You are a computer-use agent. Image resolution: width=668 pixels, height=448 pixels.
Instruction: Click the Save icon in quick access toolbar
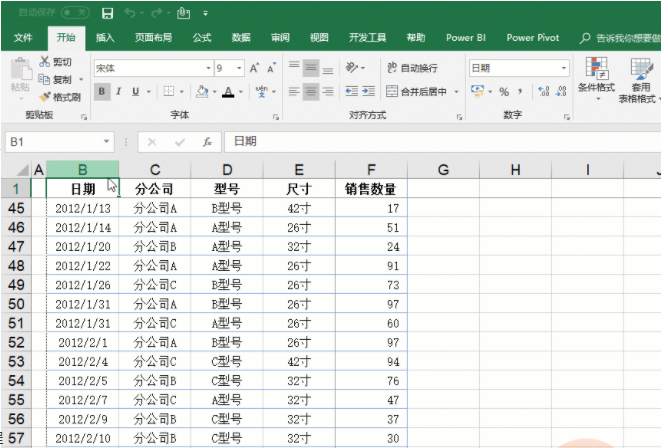click(x=108, y=13)
